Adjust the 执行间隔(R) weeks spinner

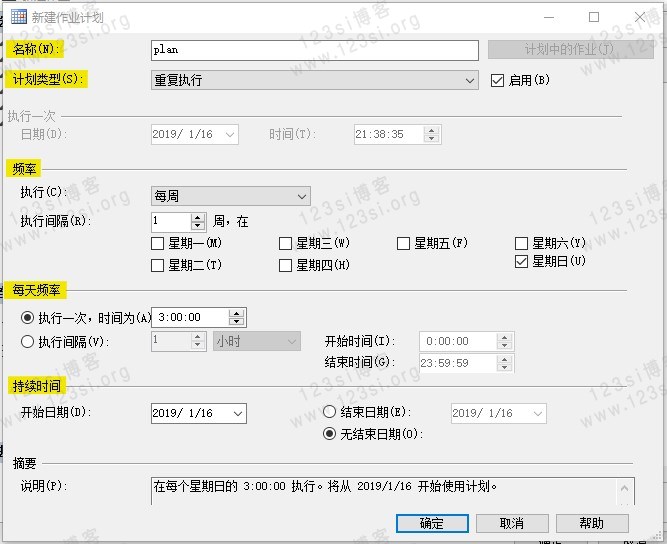[197, 222]
